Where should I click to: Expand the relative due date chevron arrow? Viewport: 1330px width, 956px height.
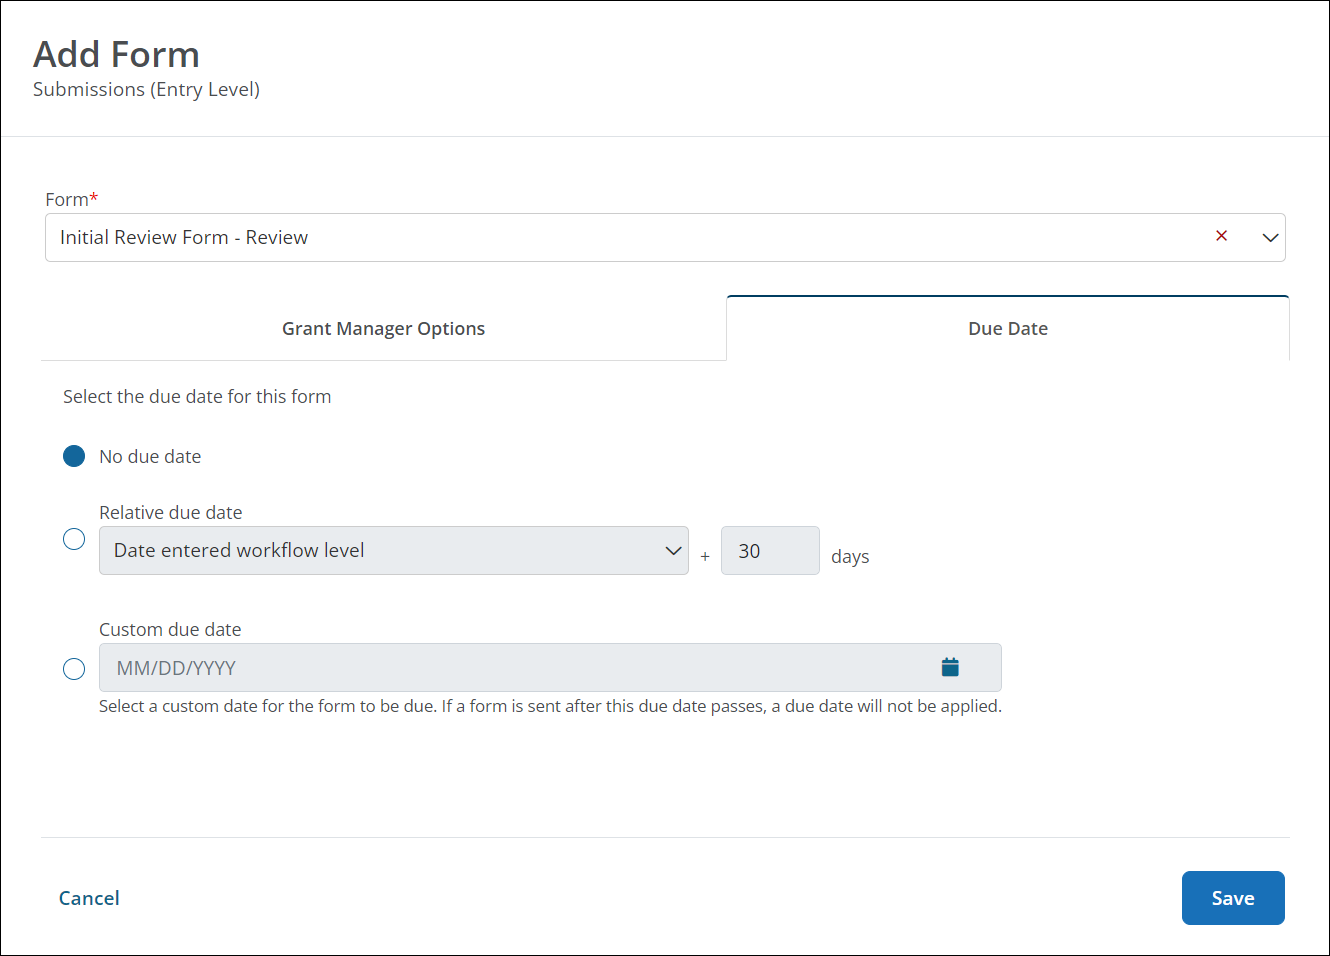point(673,551)
